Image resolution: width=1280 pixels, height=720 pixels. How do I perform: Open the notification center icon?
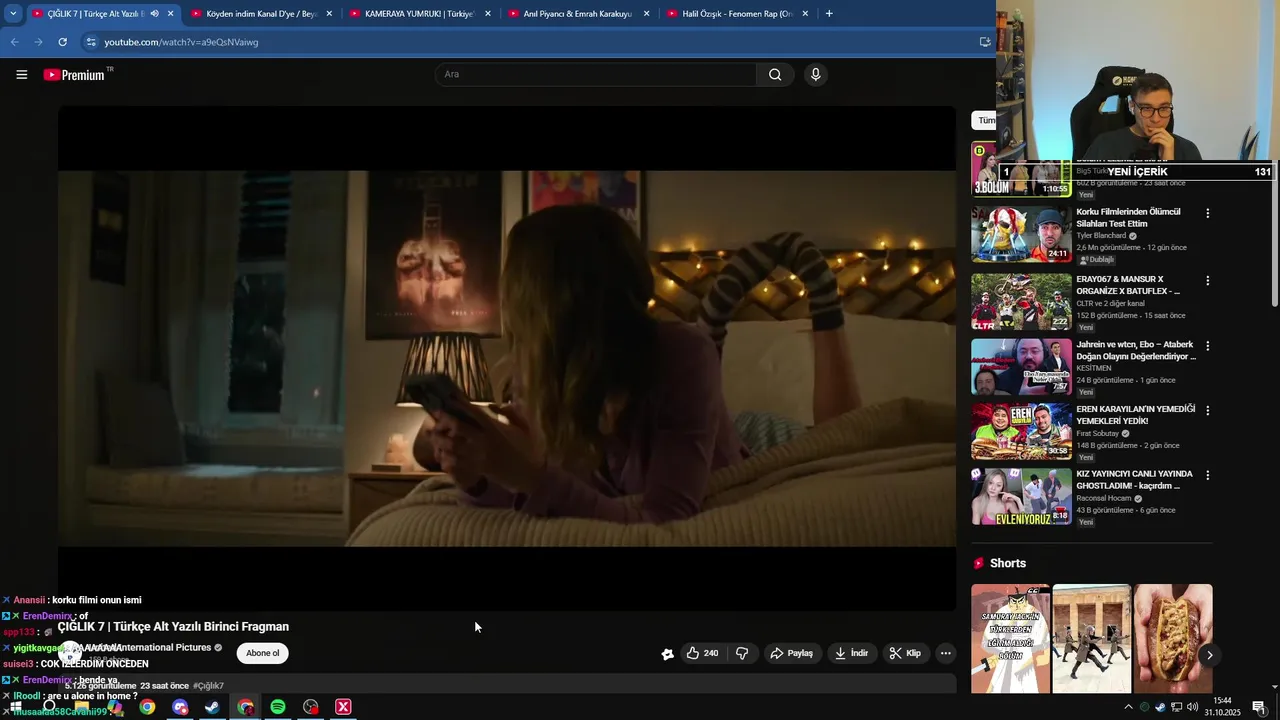point(1259,707)
